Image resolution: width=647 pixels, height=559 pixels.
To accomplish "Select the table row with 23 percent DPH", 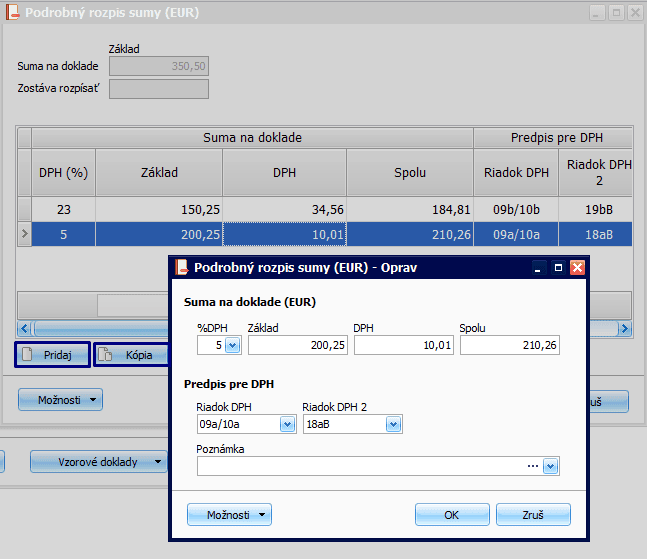I will [x=300, y=210].
